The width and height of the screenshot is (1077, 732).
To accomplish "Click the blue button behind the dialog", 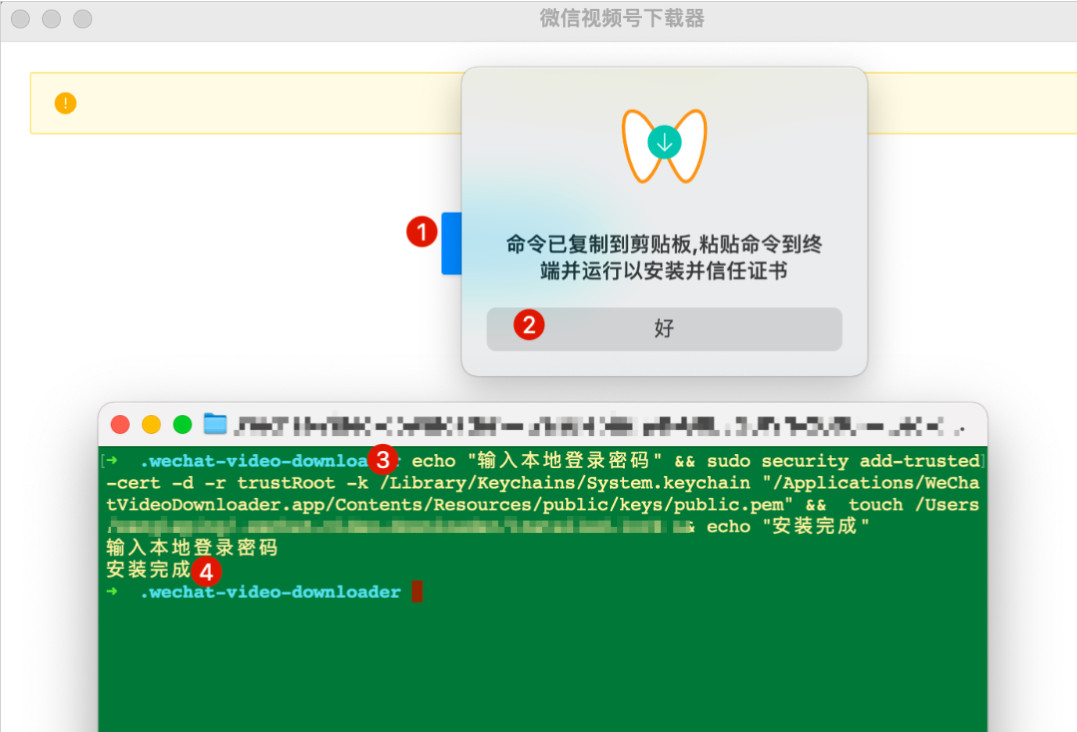I will pos(450,243).
